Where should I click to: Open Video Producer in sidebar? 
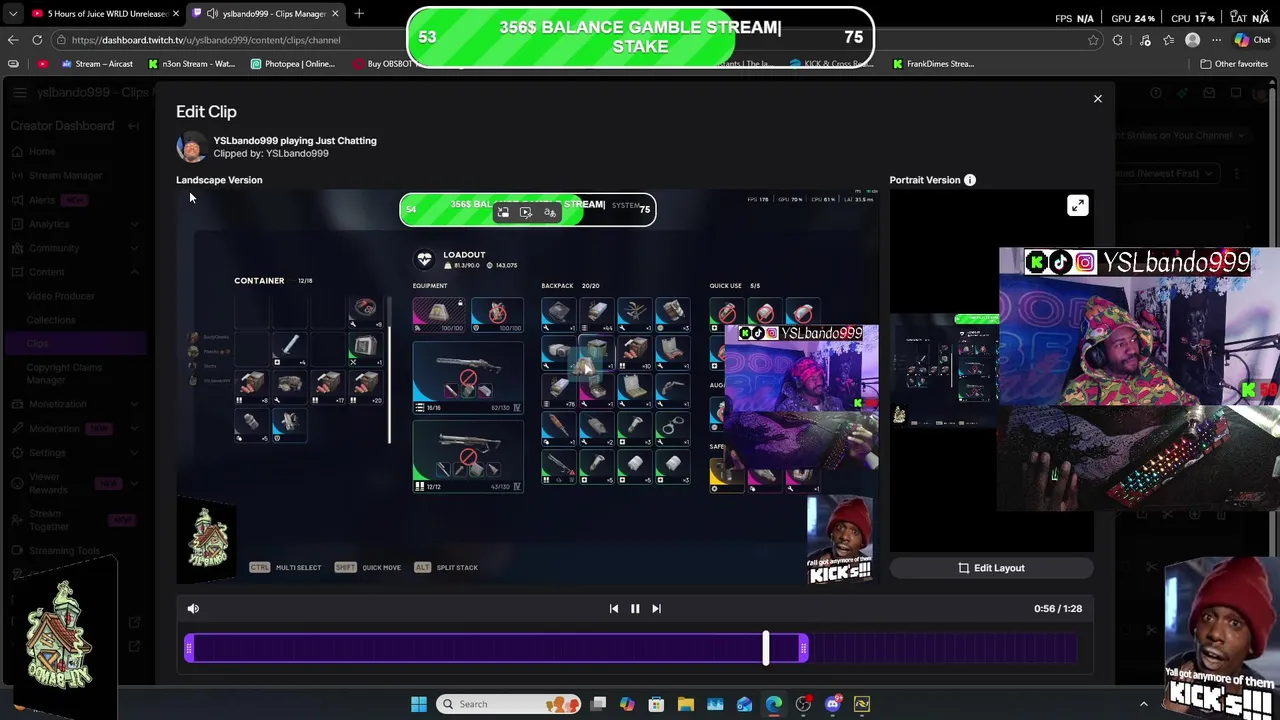(60, 296)
